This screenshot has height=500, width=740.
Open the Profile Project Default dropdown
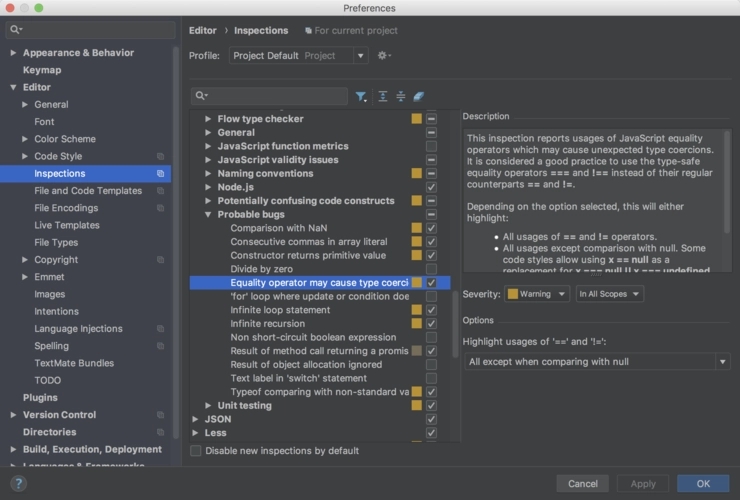pyautogui.click(x=298, y=56)
